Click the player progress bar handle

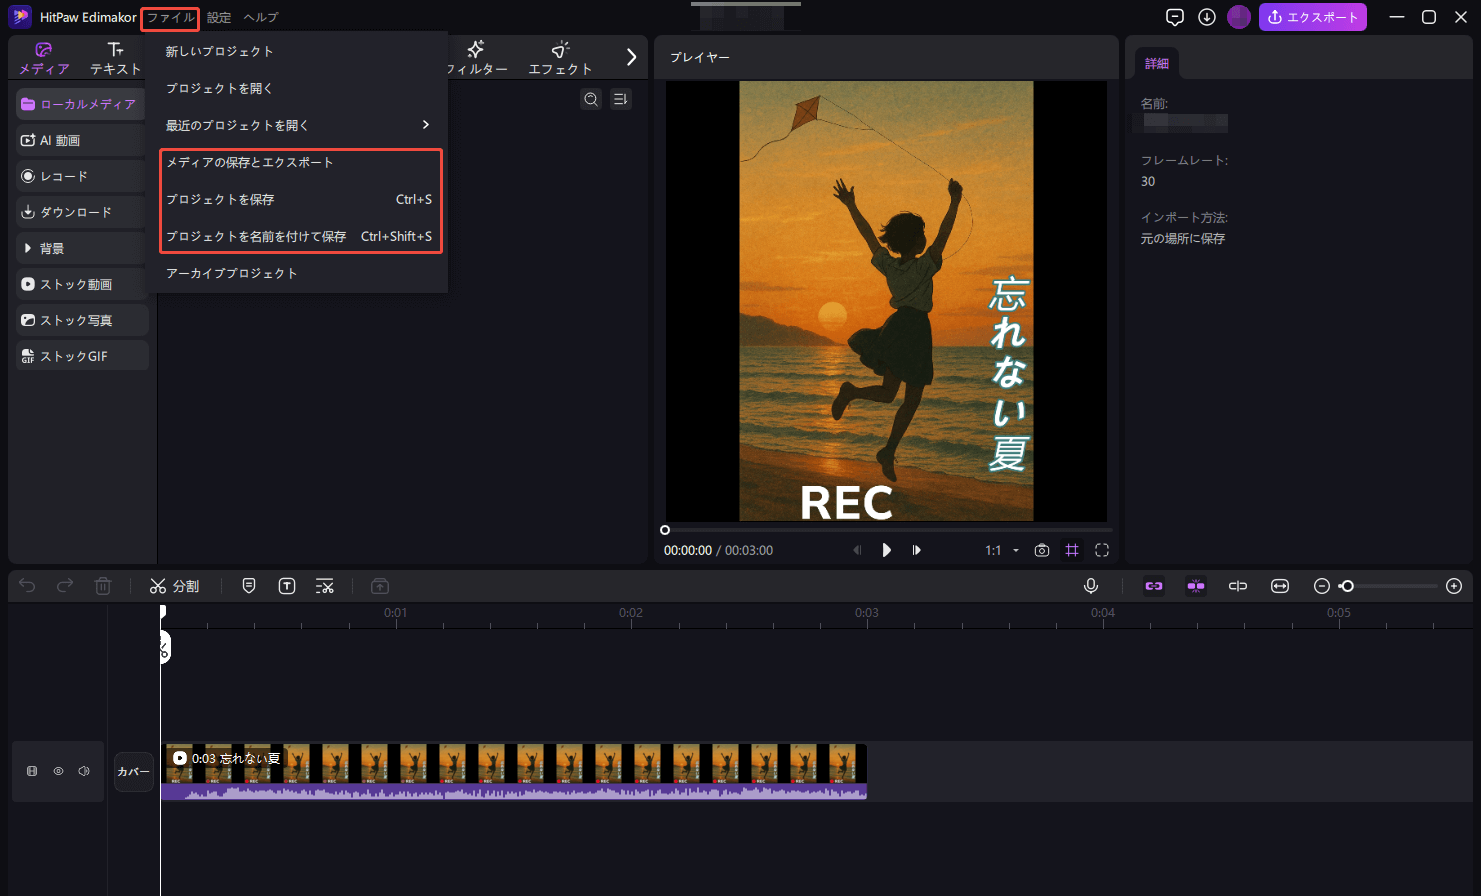tap(665, 530)
